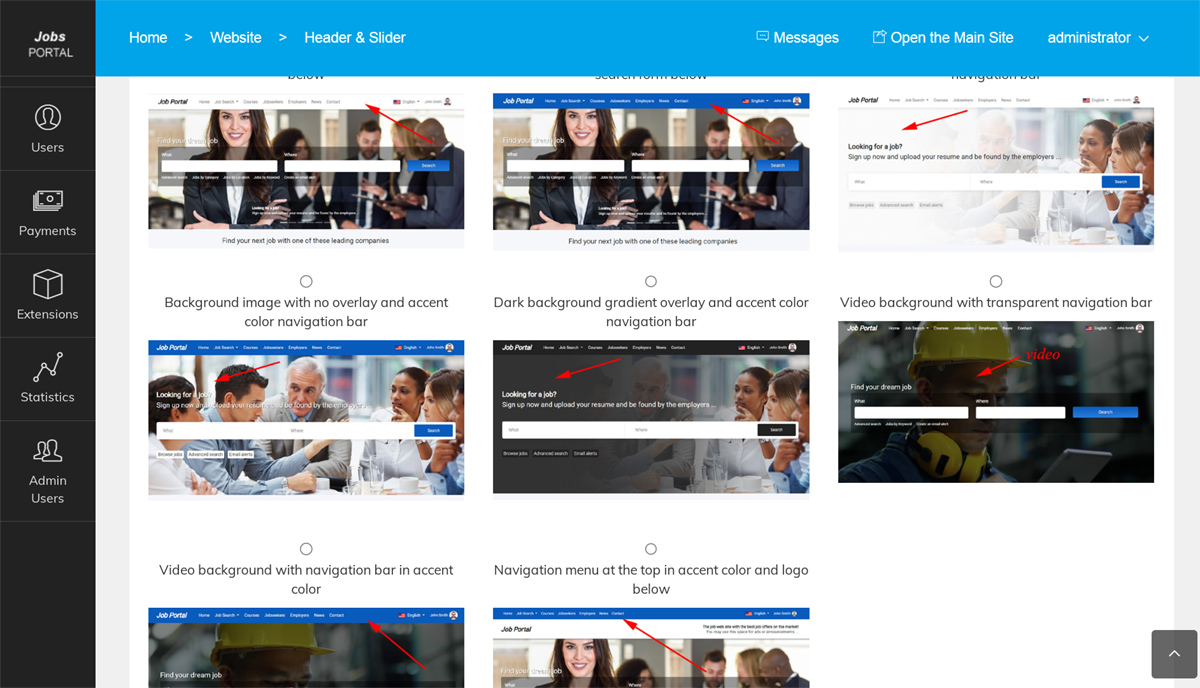Click the Payments sidebar label
This screenshot has height=688, width=1200.
[47, 231]
